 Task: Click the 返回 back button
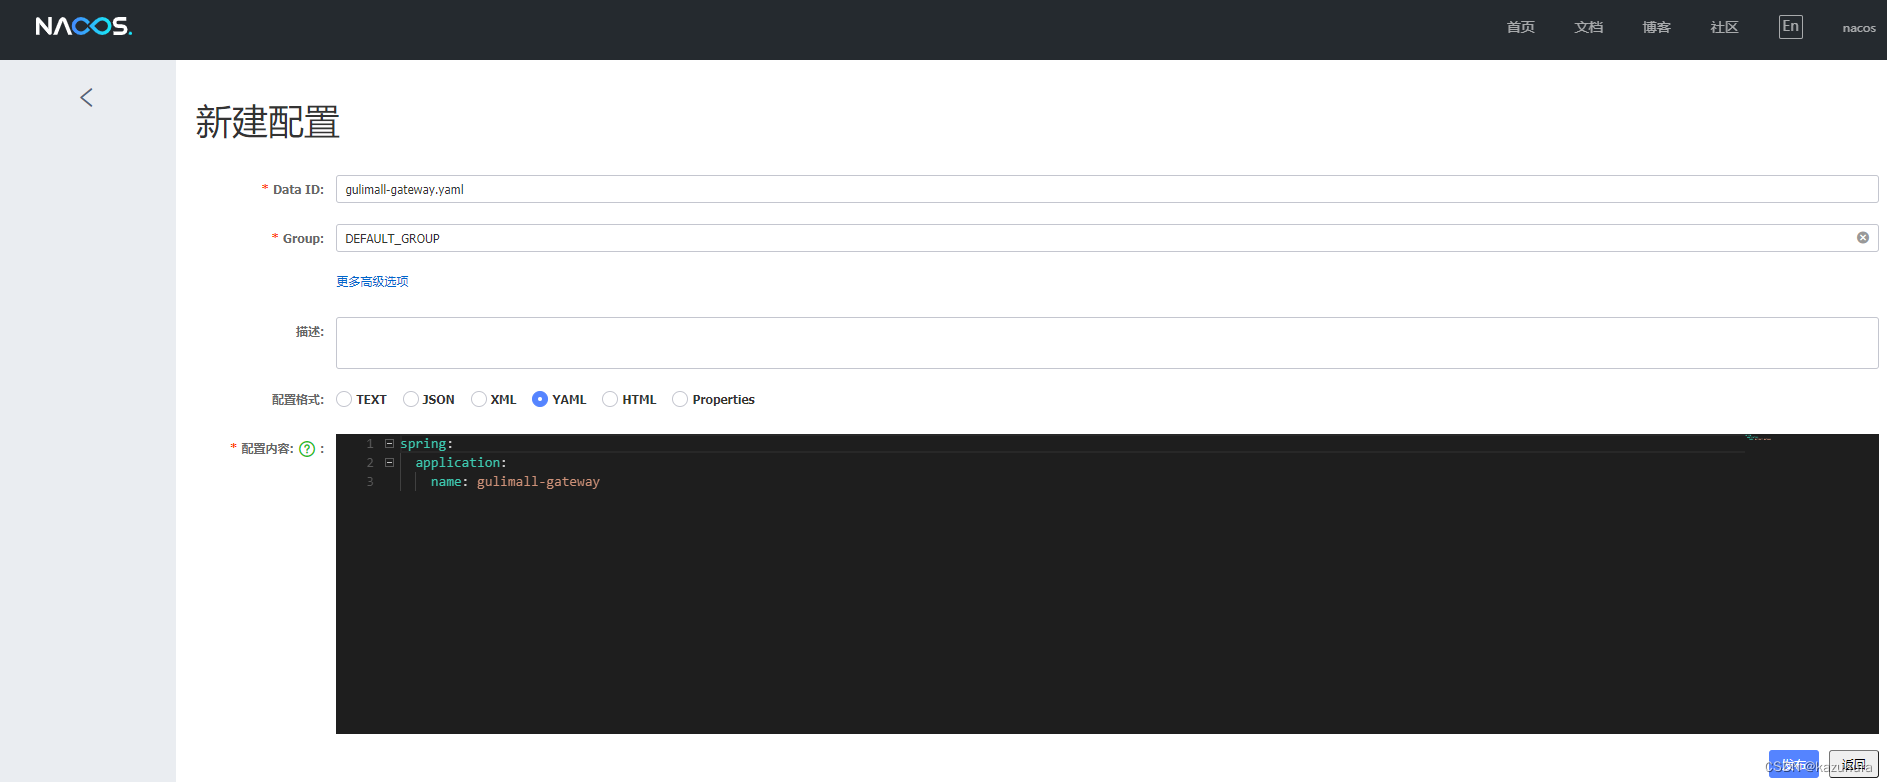1854,765
